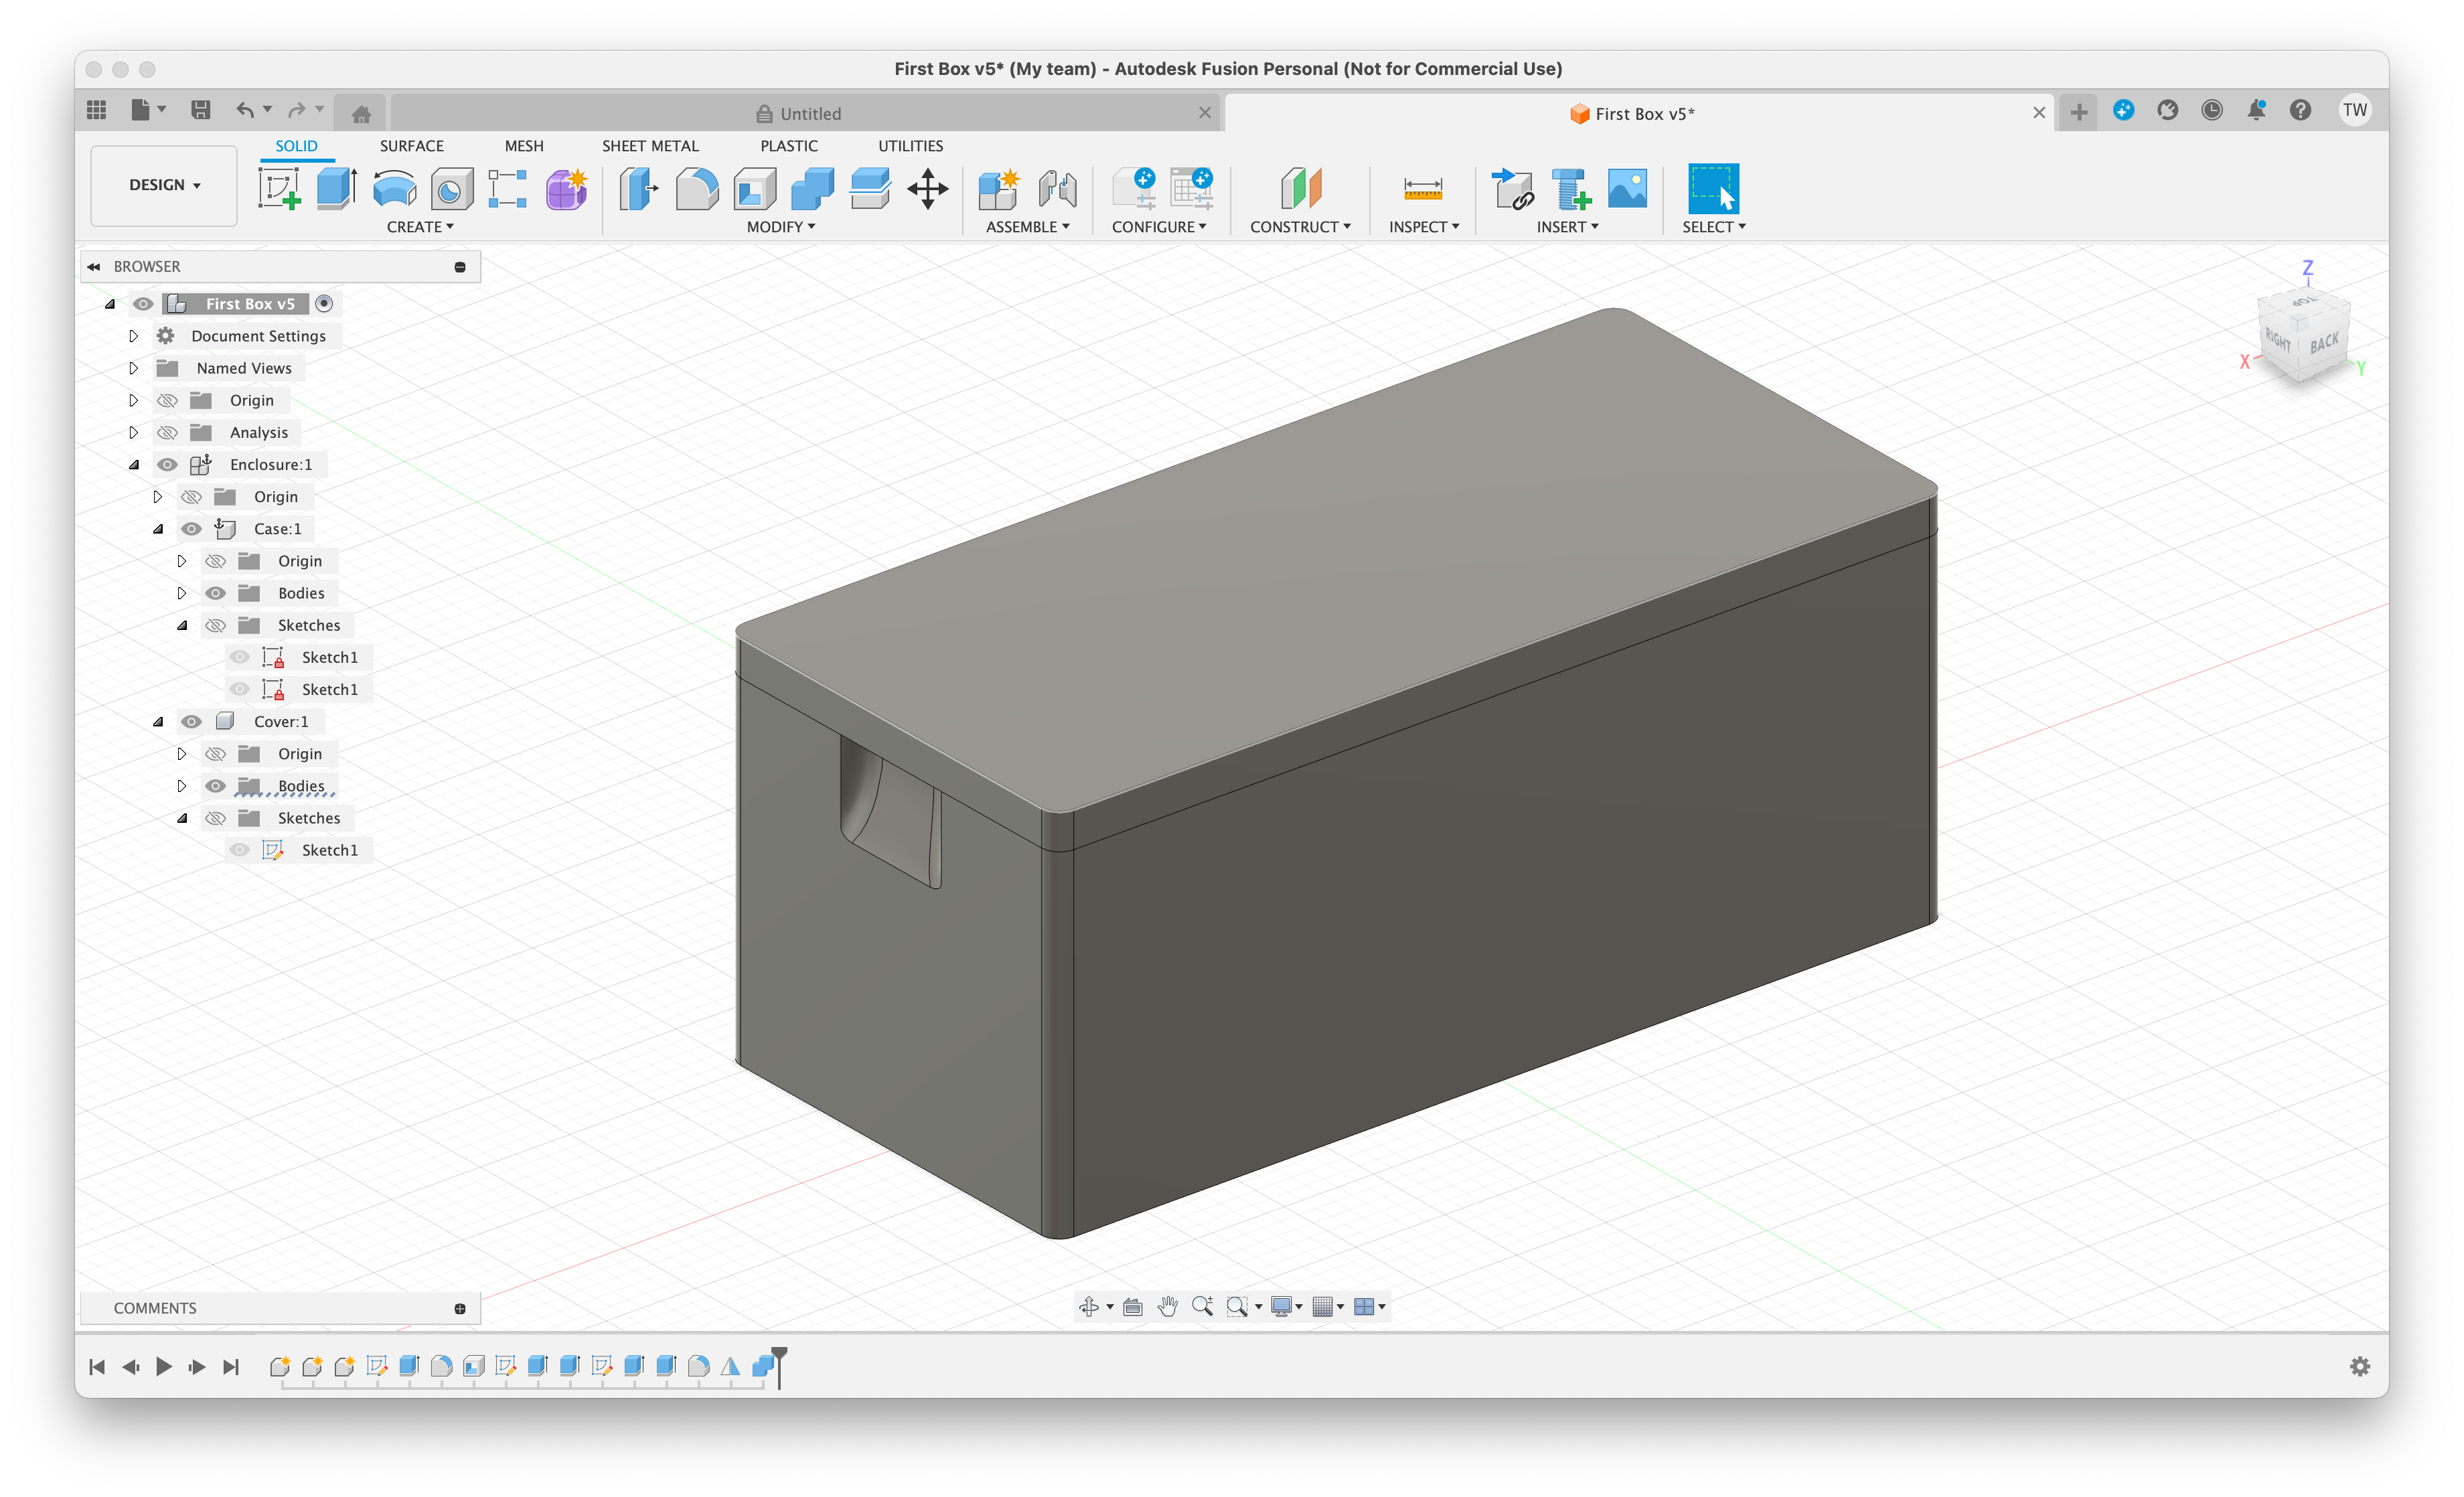Jump to timeline end
2464x1497 pixels.
click(231, 1366)
